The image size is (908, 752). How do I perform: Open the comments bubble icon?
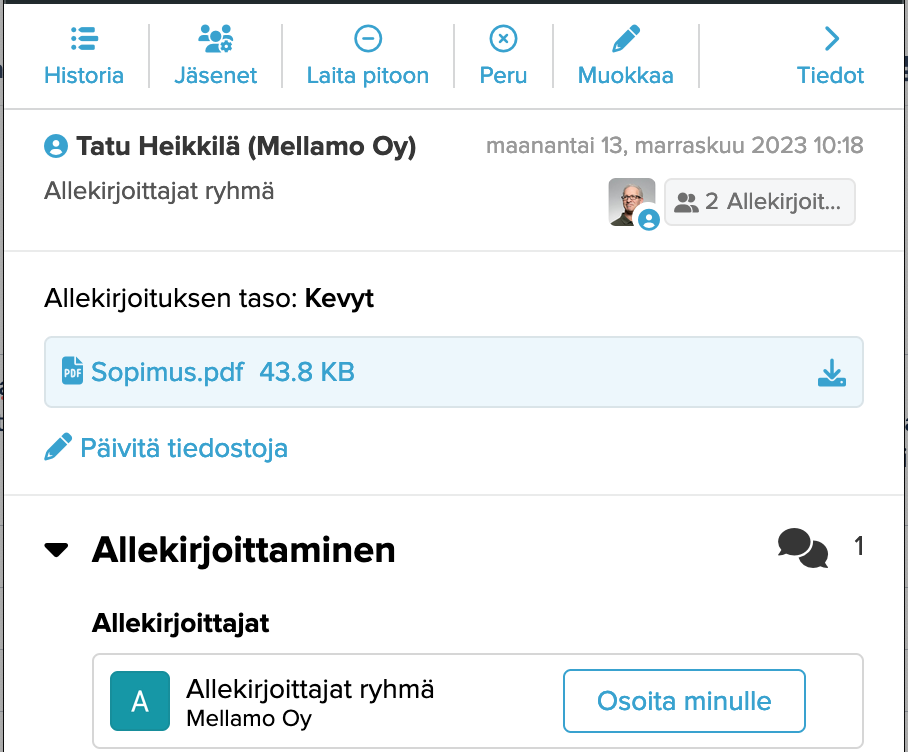pos(803,548)
